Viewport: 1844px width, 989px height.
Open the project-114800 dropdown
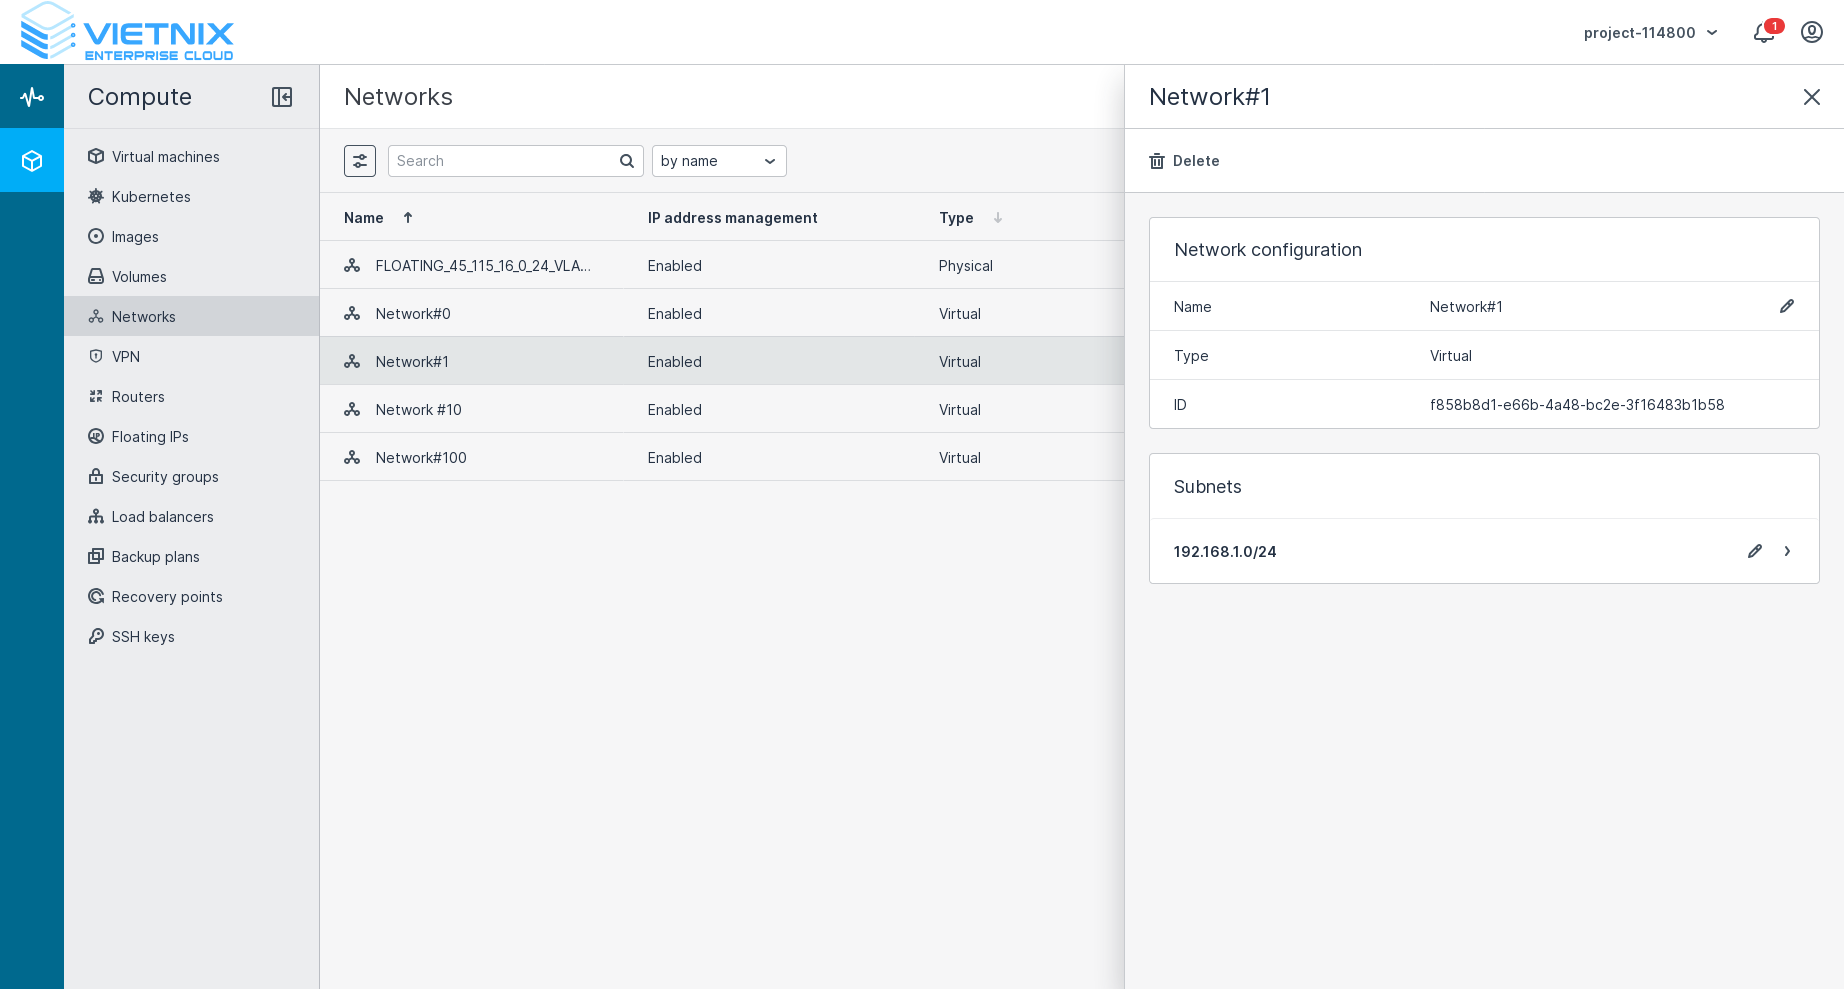tap(1650, 33)
